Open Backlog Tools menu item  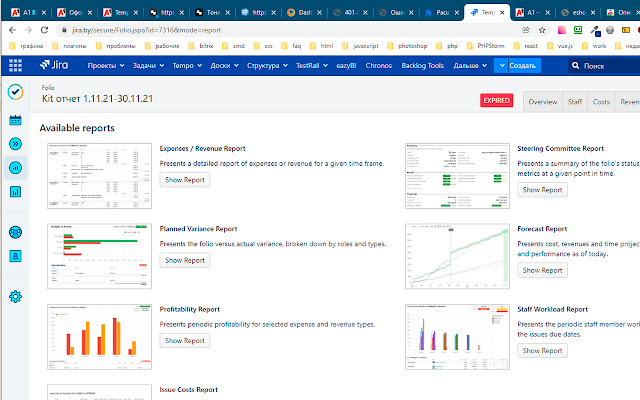422,65
